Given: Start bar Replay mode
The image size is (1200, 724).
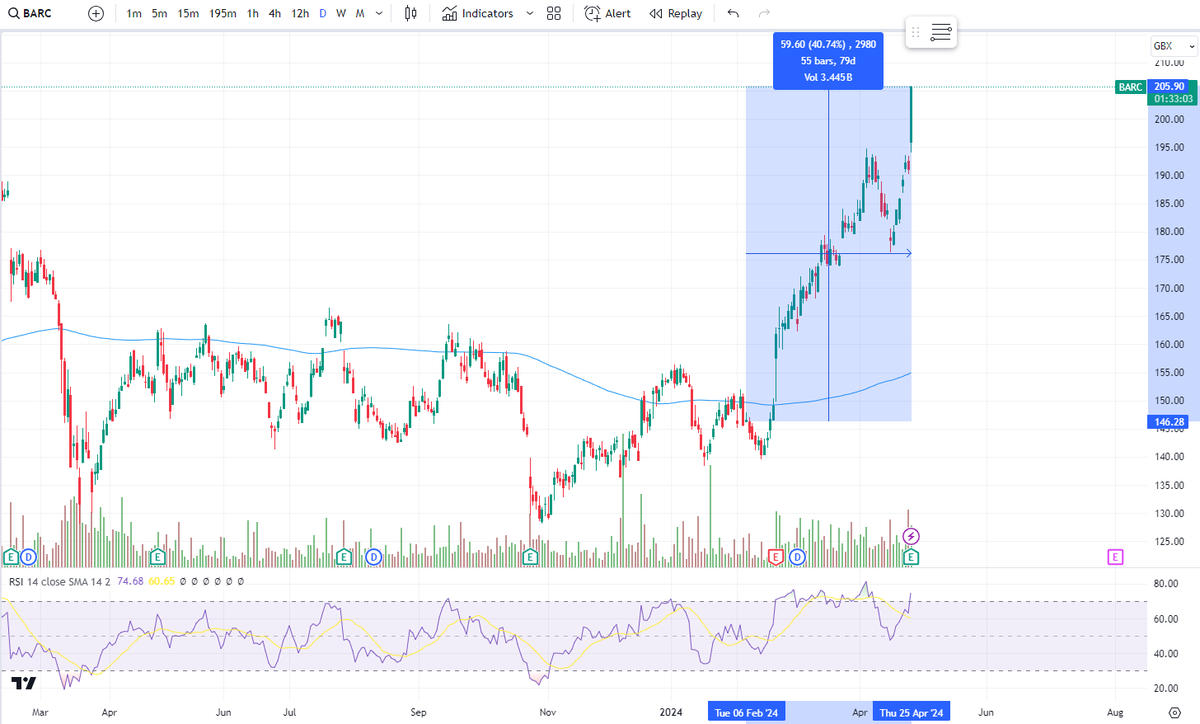Looking at the screenshot, I should point(675,14).
